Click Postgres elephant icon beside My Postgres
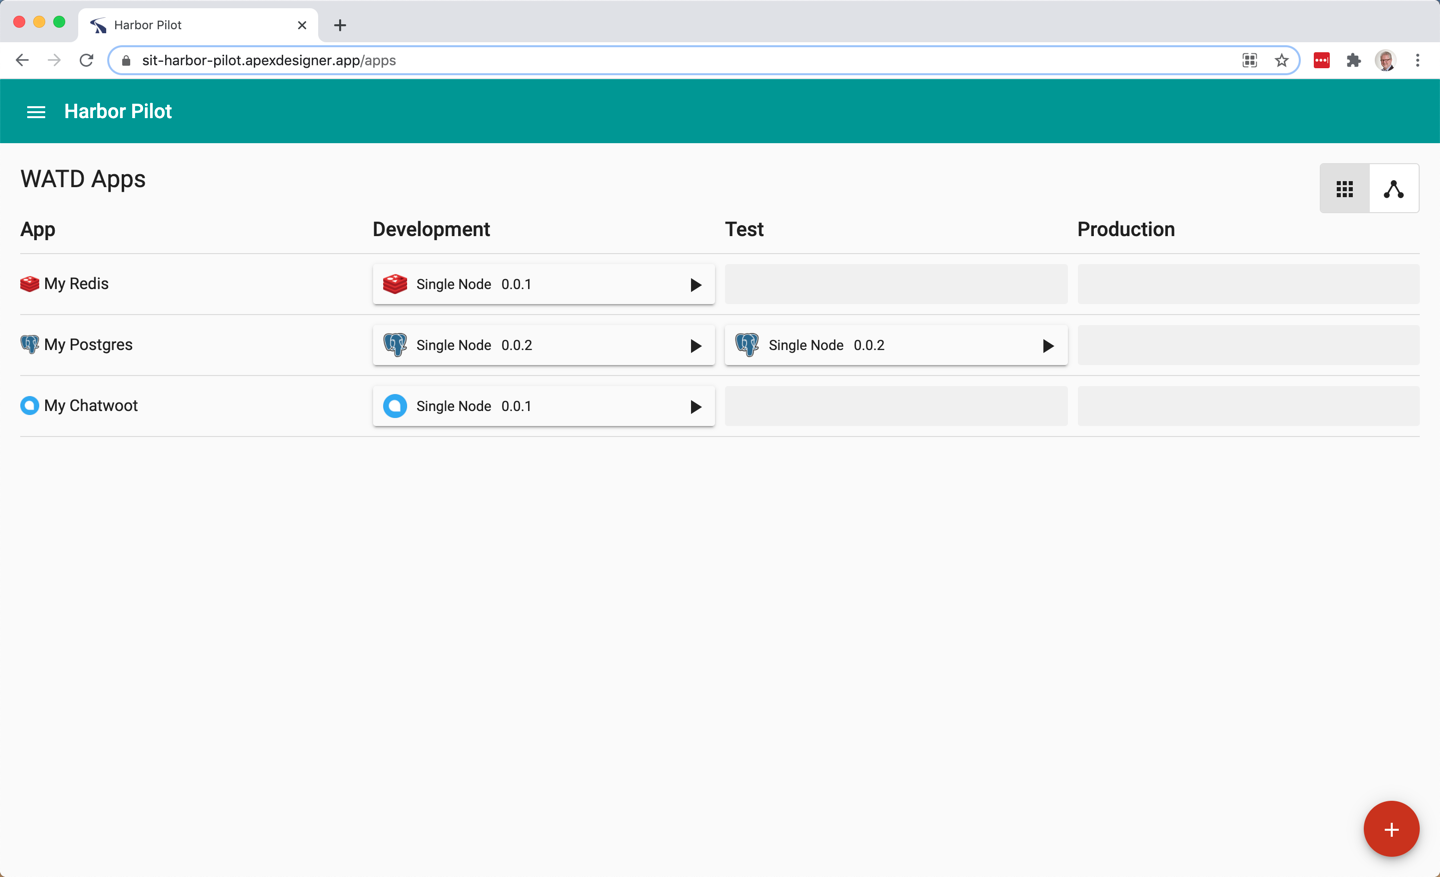The width and height of the screenshot is (1440, 877). (30, 345)
